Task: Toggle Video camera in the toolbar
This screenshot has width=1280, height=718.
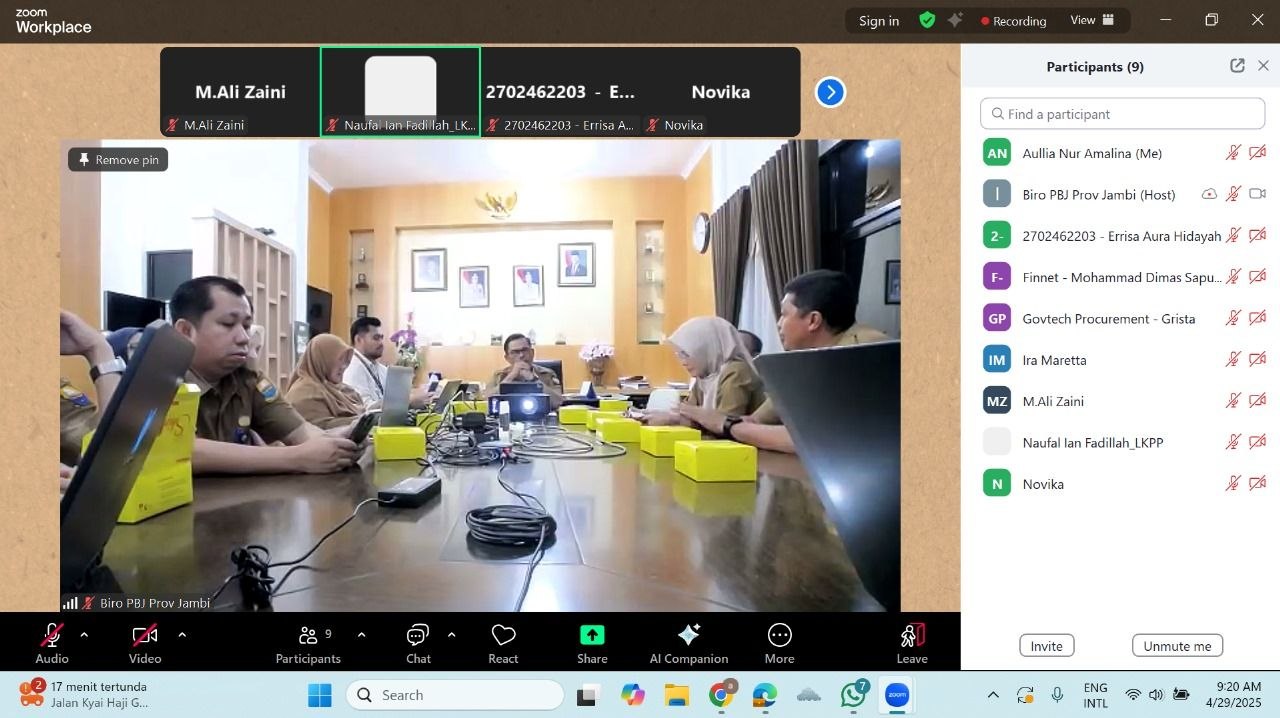Action: 145,643
